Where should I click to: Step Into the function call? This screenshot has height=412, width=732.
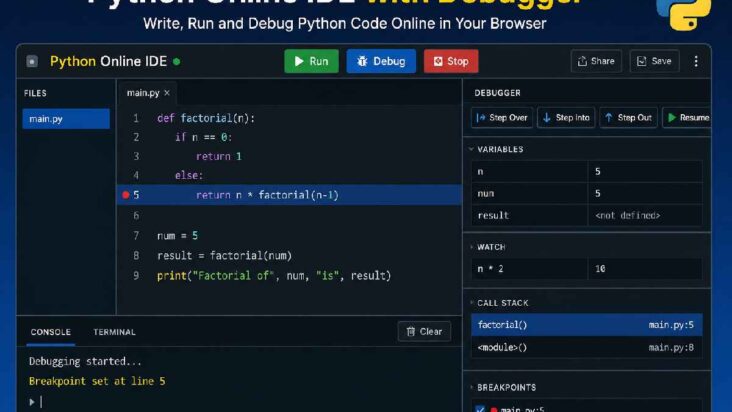click(x=566, y=118)
